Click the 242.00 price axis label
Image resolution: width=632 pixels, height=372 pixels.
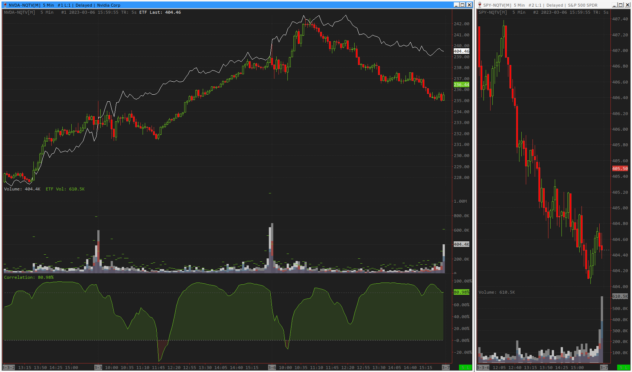tap(462, 24)
